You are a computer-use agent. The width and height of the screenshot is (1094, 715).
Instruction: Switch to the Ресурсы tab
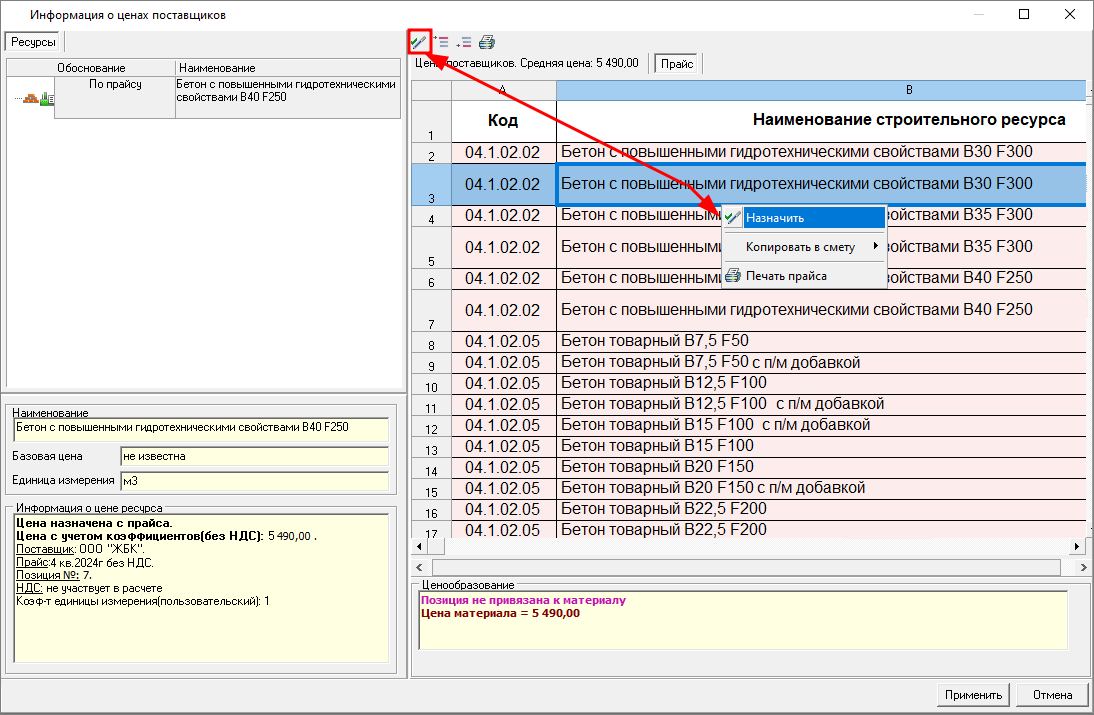coord(34,41)
